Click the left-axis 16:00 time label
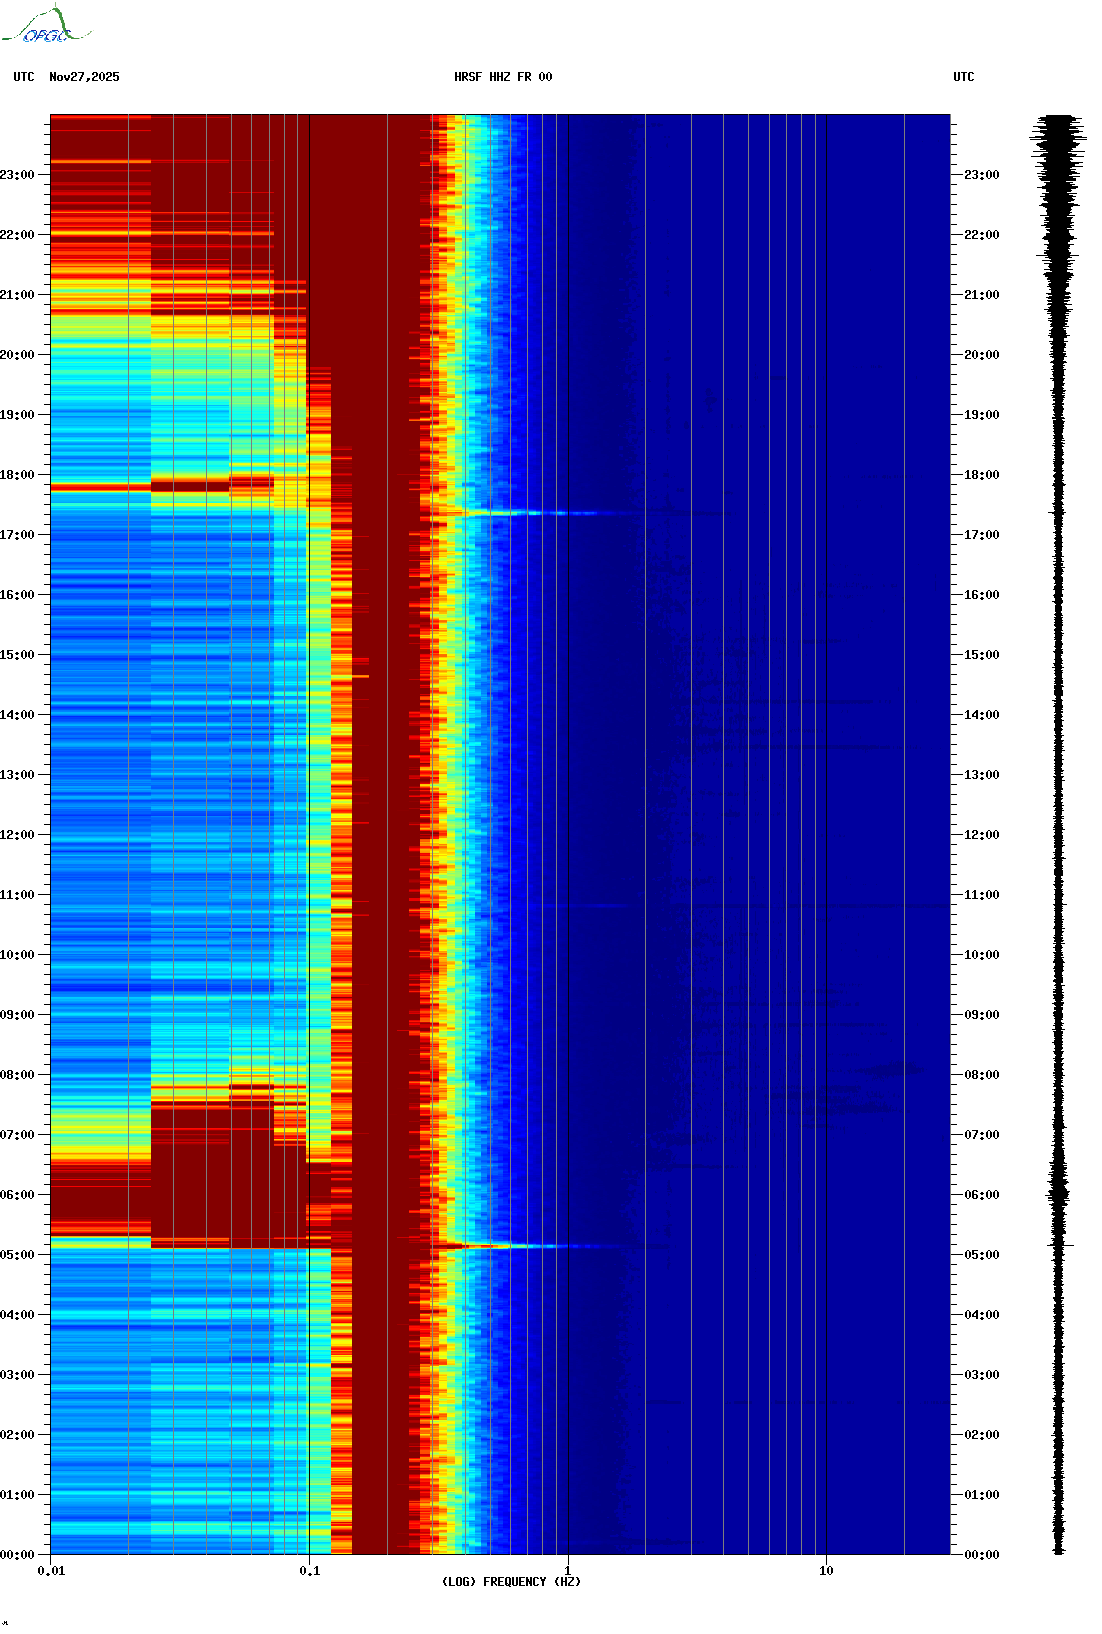 tap(17, 595)
